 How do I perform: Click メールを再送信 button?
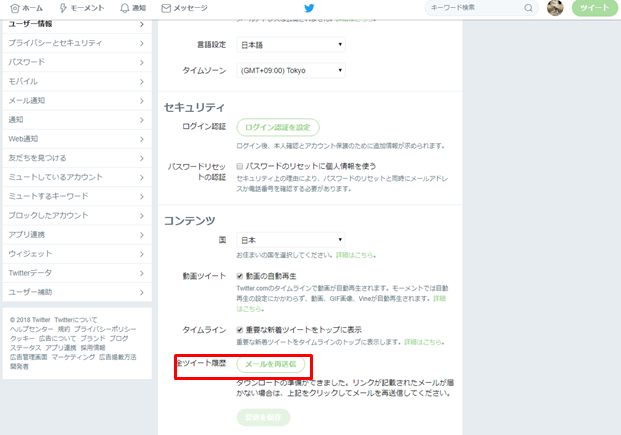click(270, 364)
